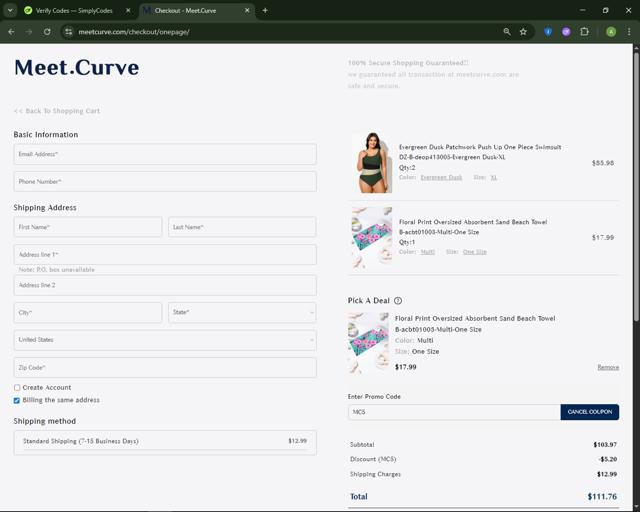This screenshot has width=640, height=512.
Task: Select Standard Shipping (7-15 Business Days)
Action: [165, 443]
